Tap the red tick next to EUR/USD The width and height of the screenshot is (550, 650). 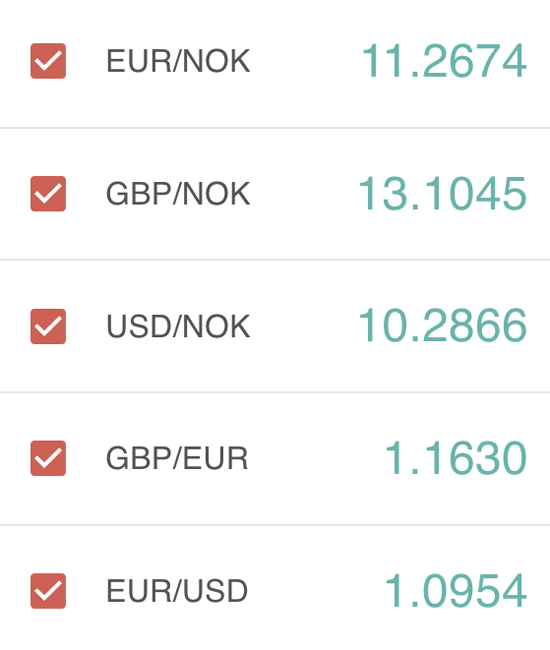click(48, 591)
